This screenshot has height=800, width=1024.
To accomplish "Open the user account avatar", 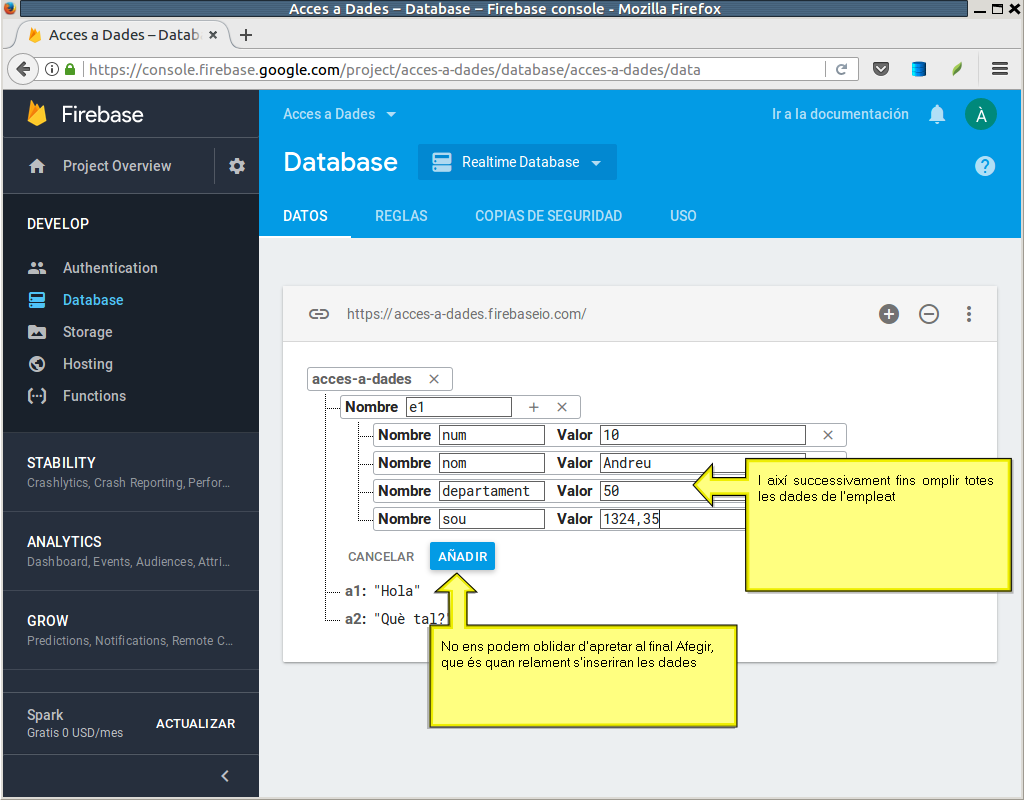I will (981, 114).
